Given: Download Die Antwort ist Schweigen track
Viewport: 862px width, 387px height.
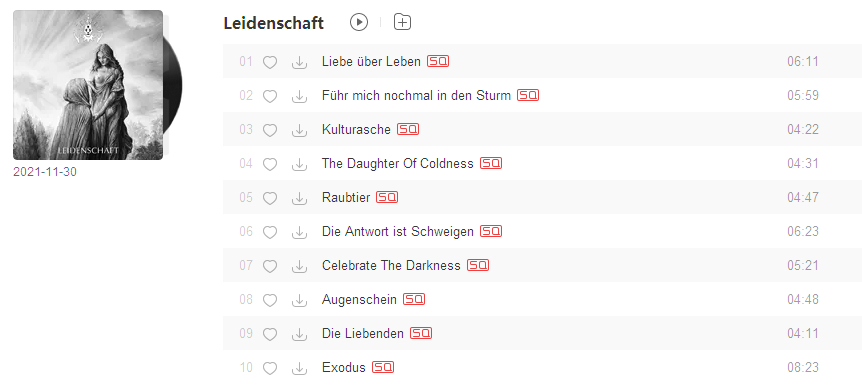Looking at the screenshot, I should tap(299, 233).
